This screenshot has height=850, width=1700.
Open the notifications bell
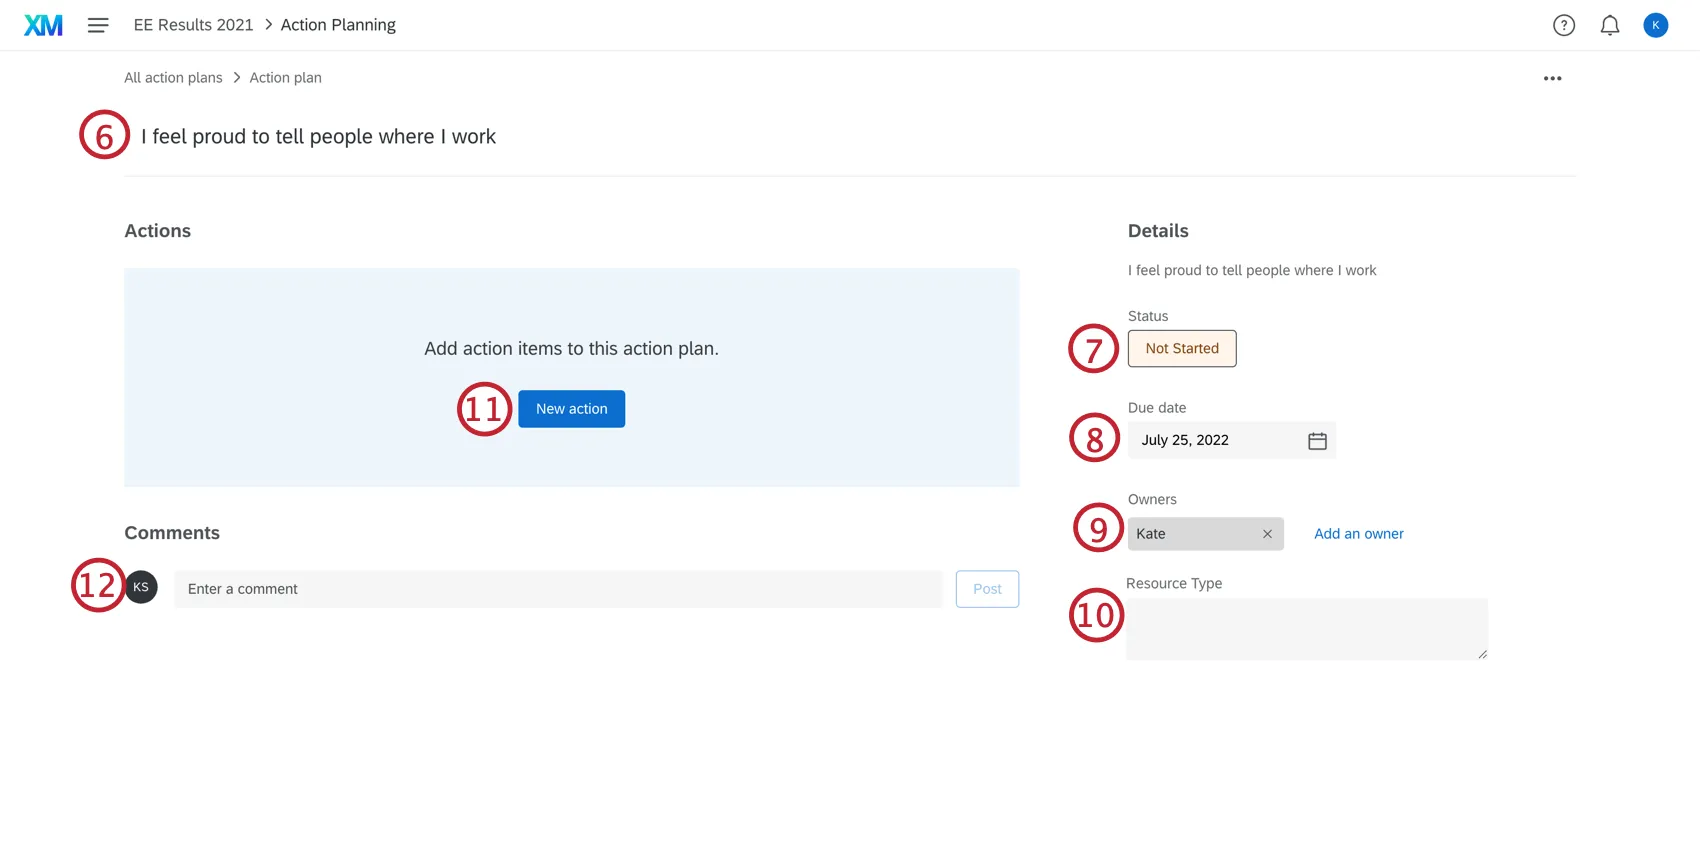pos(1609,26)
